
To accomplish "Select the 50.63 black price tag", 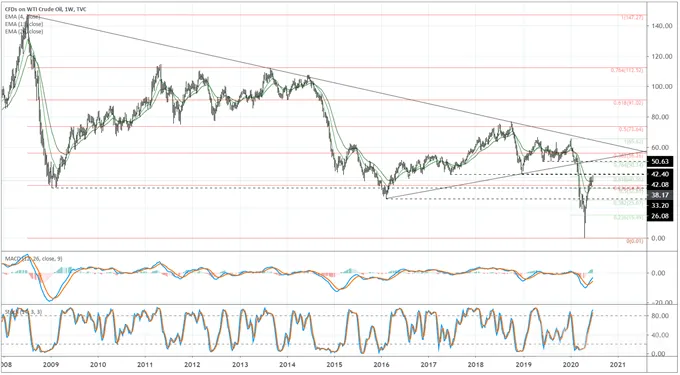I will coord(660,162).
